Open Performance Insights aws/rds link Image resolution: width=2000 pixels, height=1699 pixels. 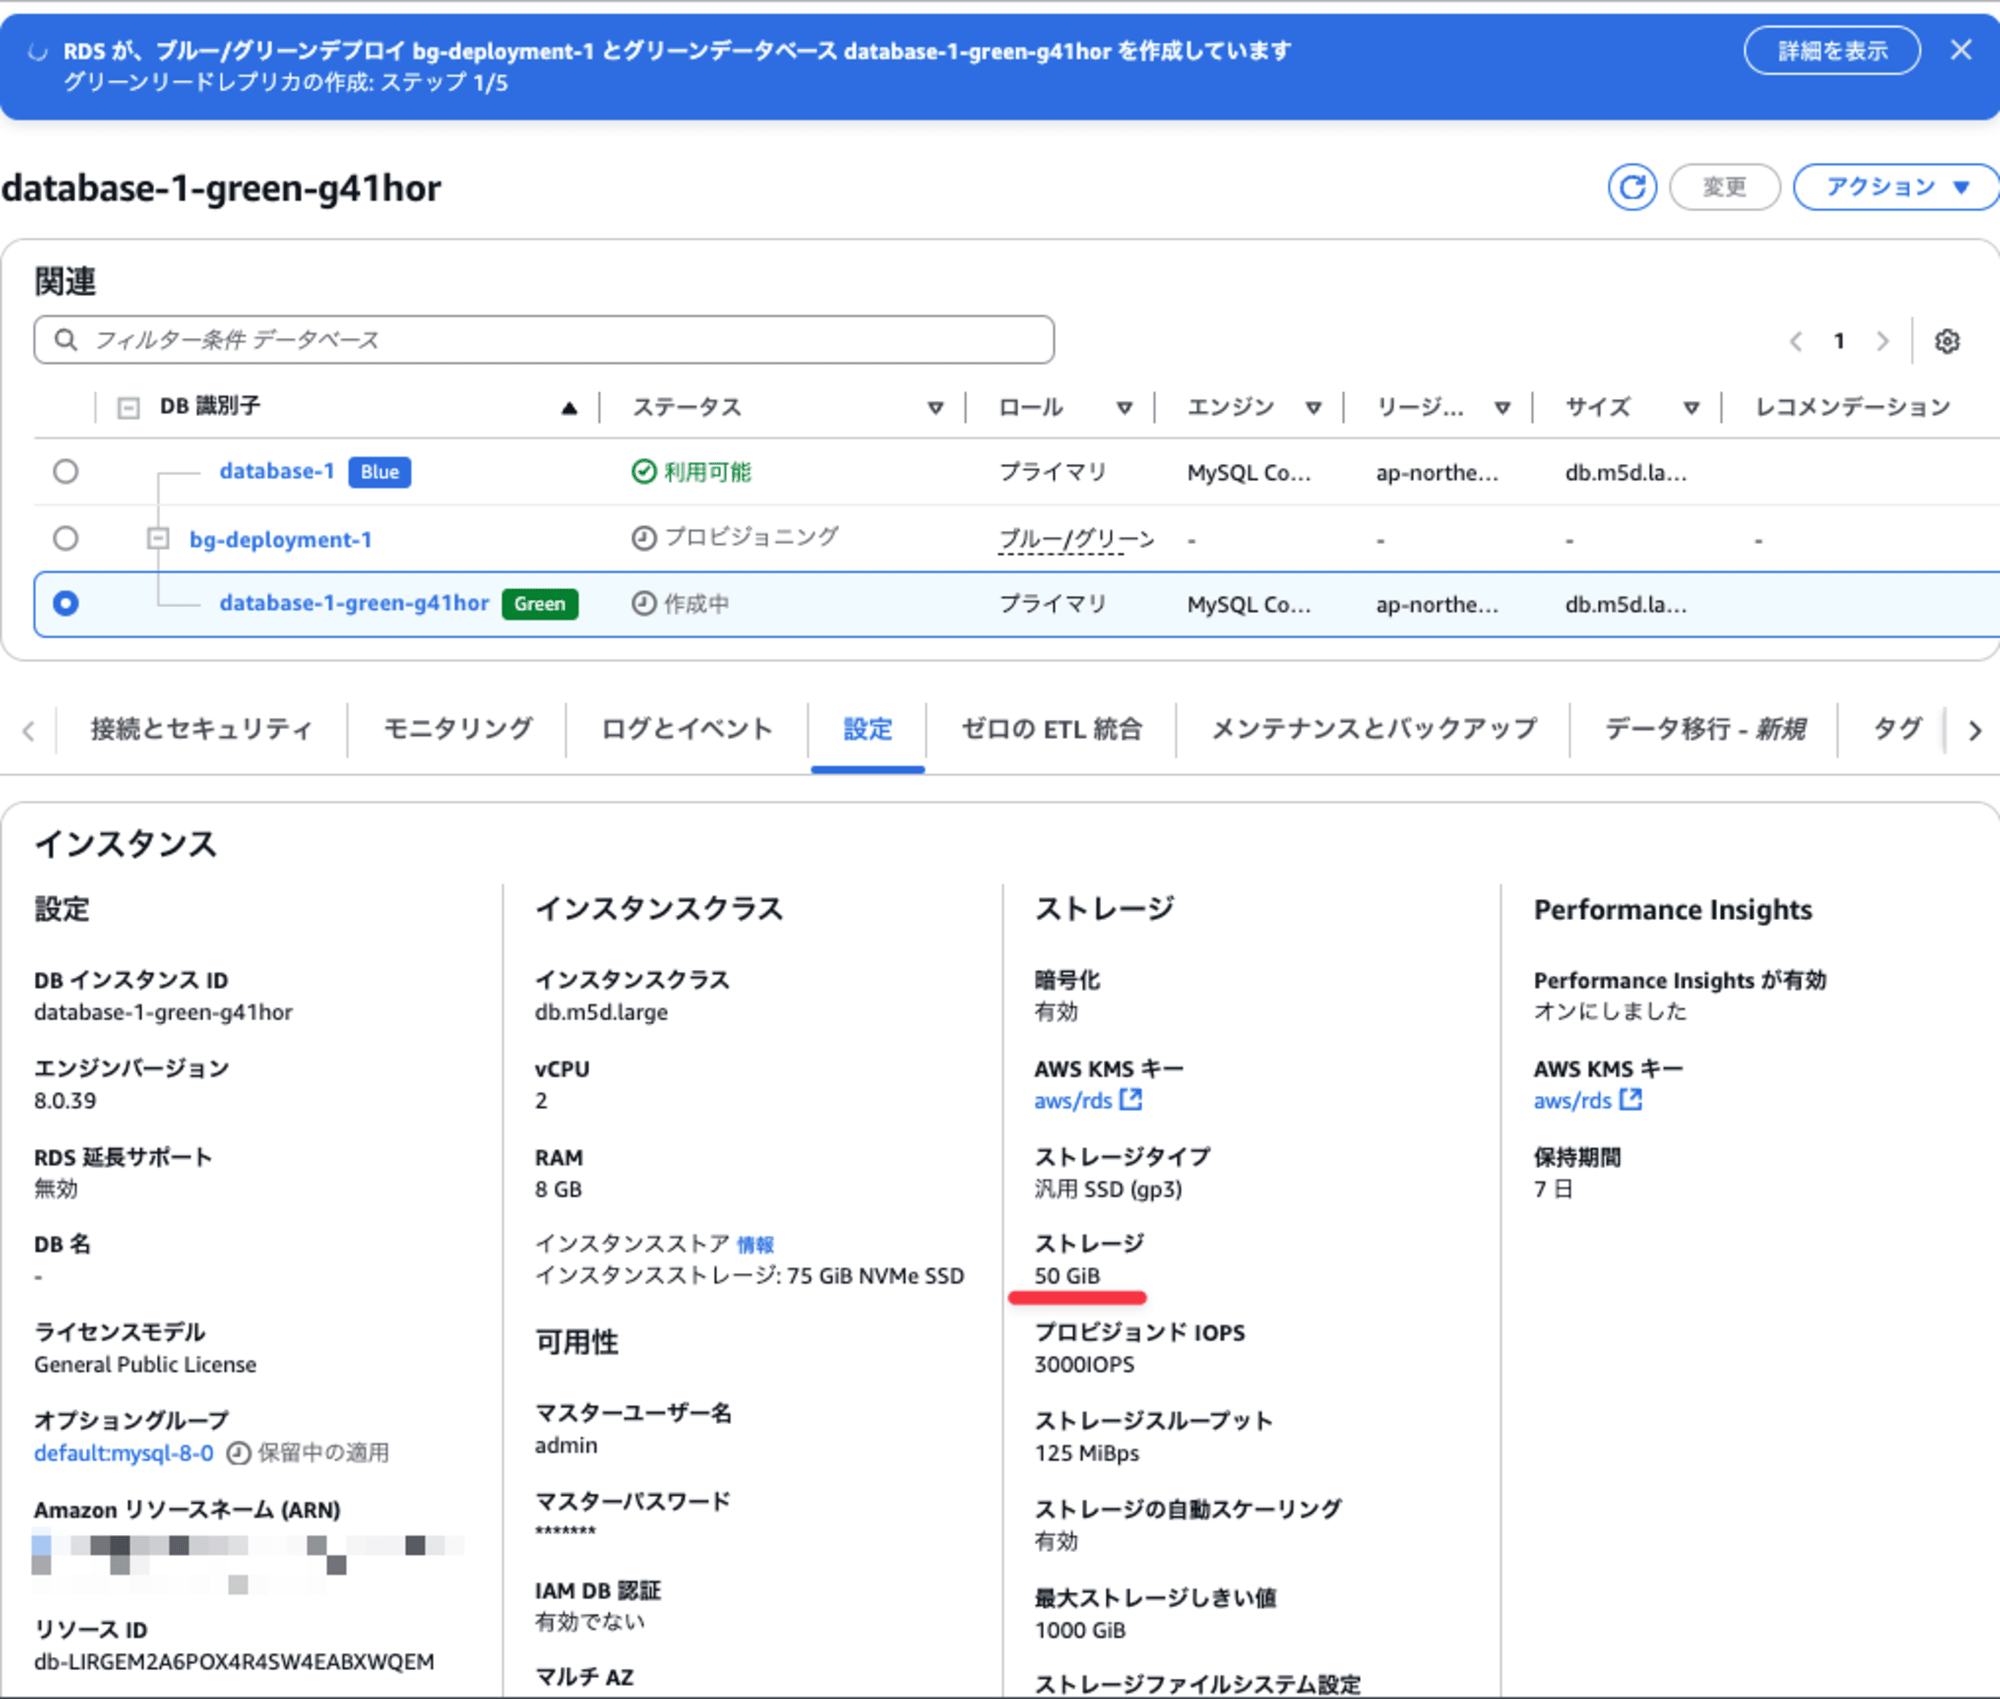(x=1573, y=1100)
